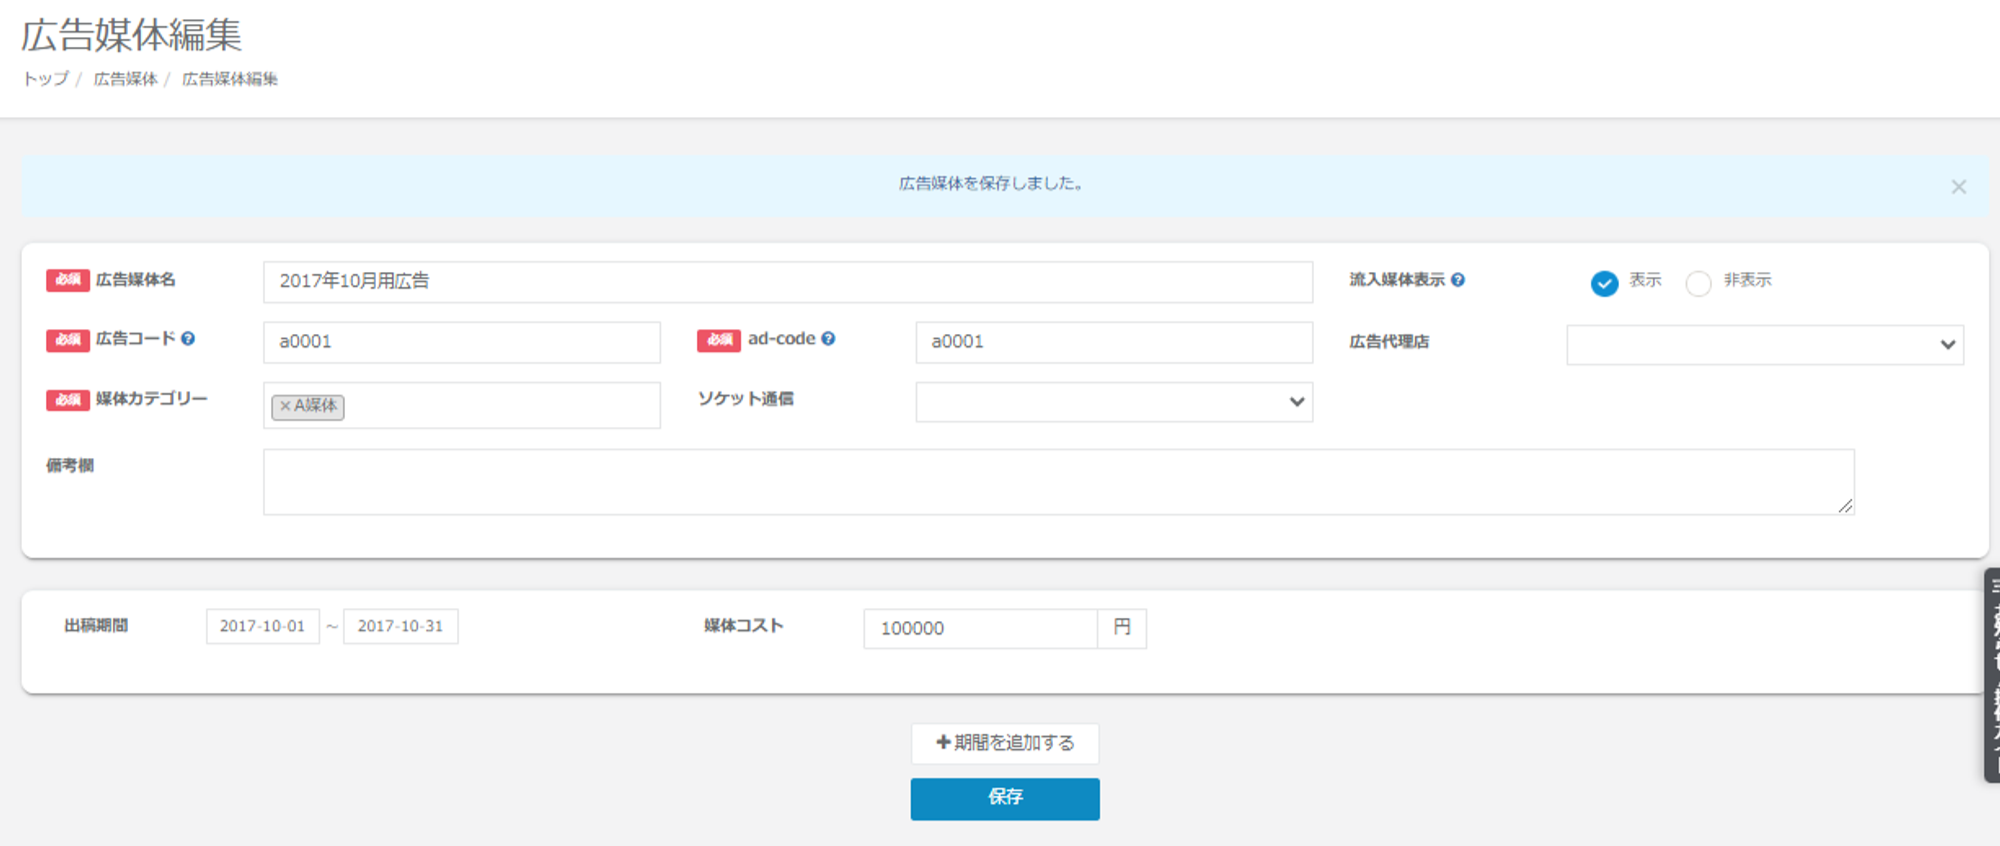Click the start date 2017-10-01 field
The height and width of the screenshot is (846, 2000).
pos(262,627)
